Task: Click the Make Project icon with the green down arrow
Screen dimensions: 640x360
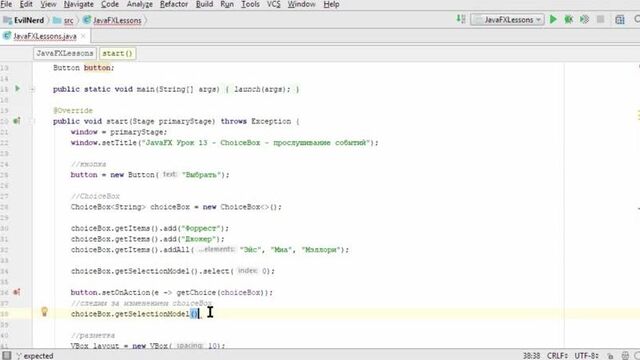Action: [x=461, y=19]
